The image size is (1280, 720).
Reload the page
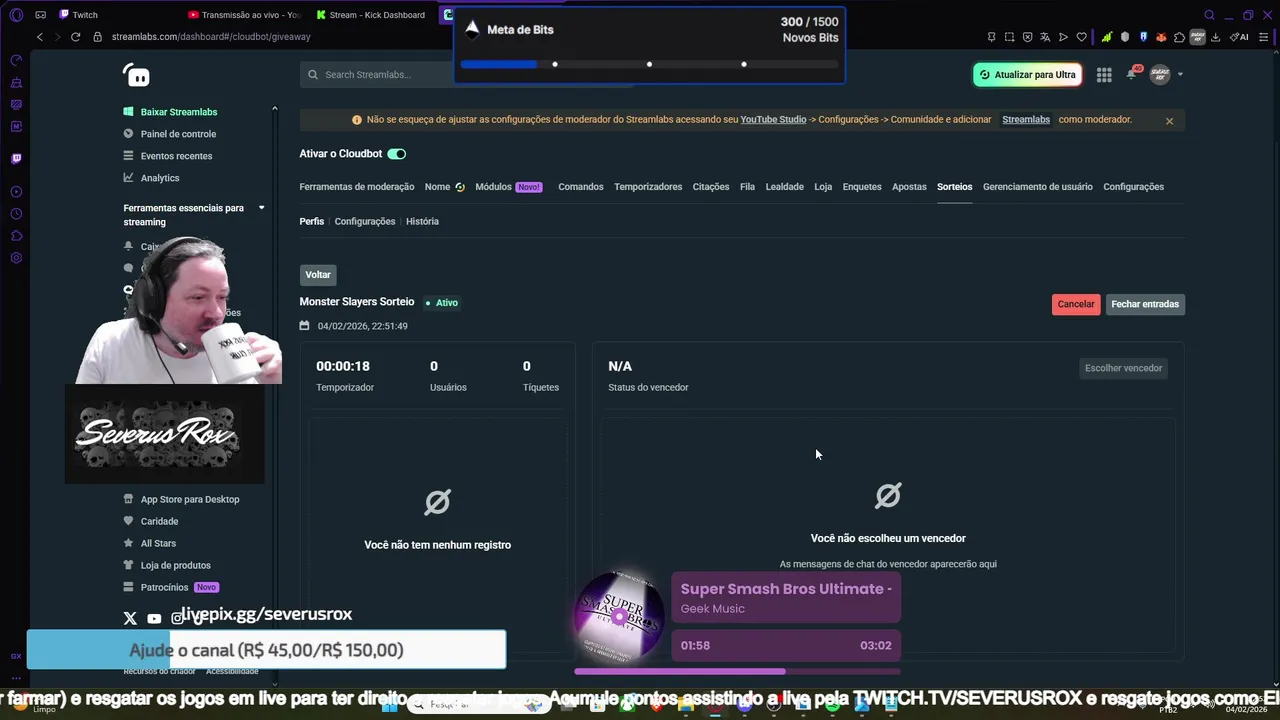(x=75, y=37)
